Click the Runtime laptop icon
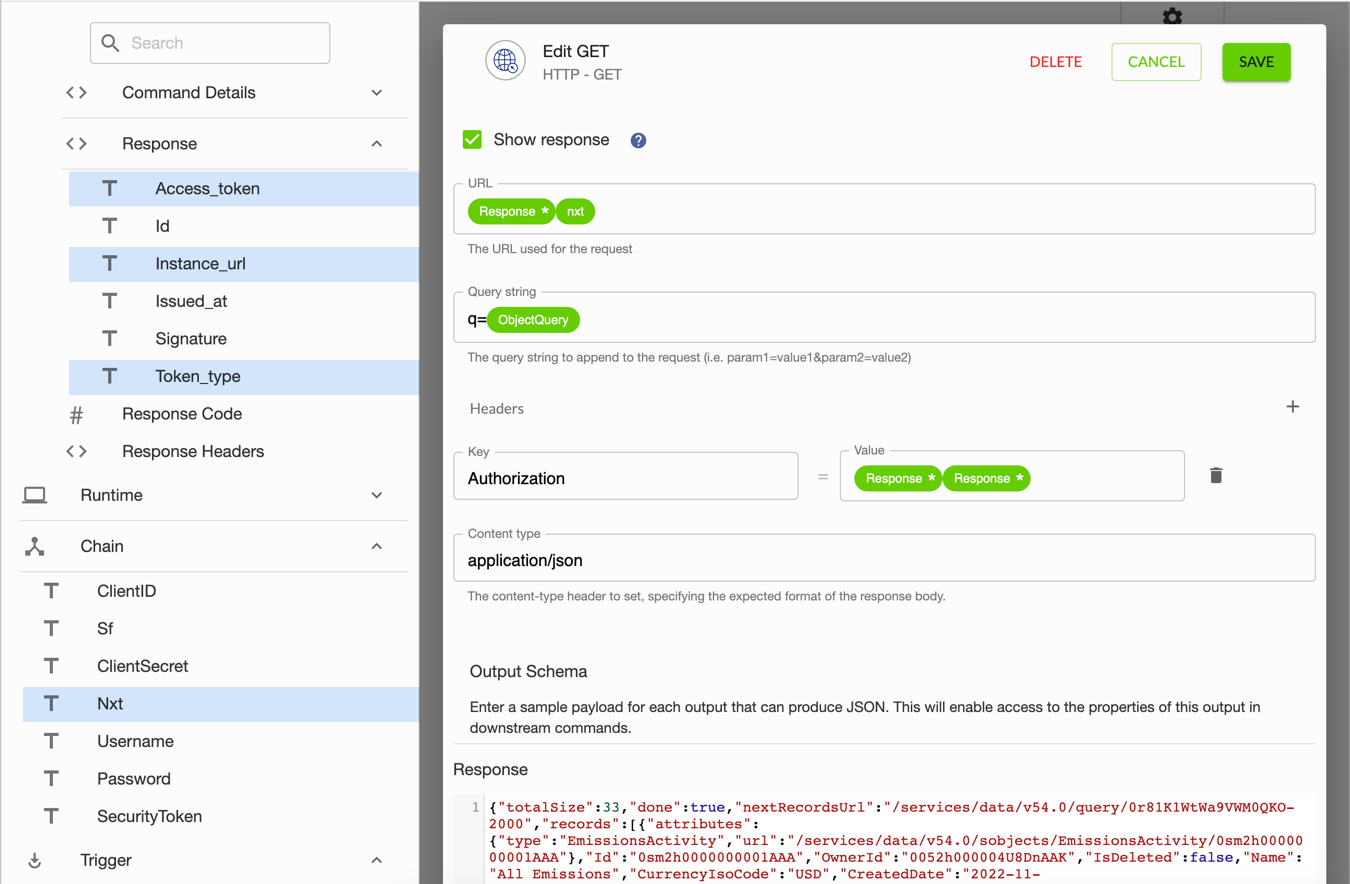 click(x=35, y=495)
